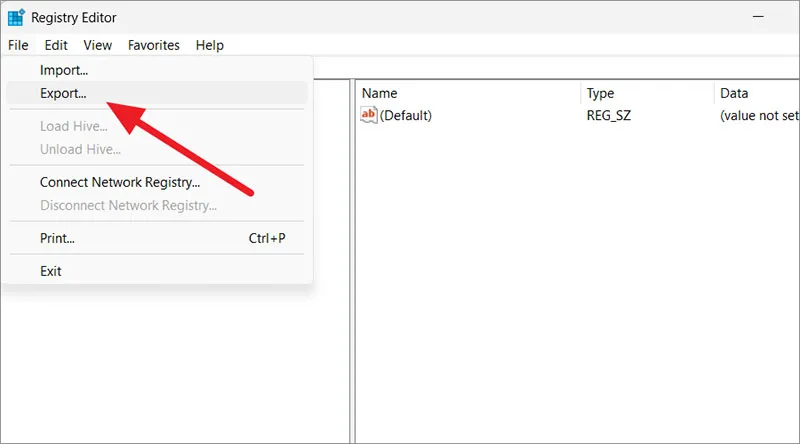Click the Name column header
This screenshot has width=800, height=444.
(468, 93)
